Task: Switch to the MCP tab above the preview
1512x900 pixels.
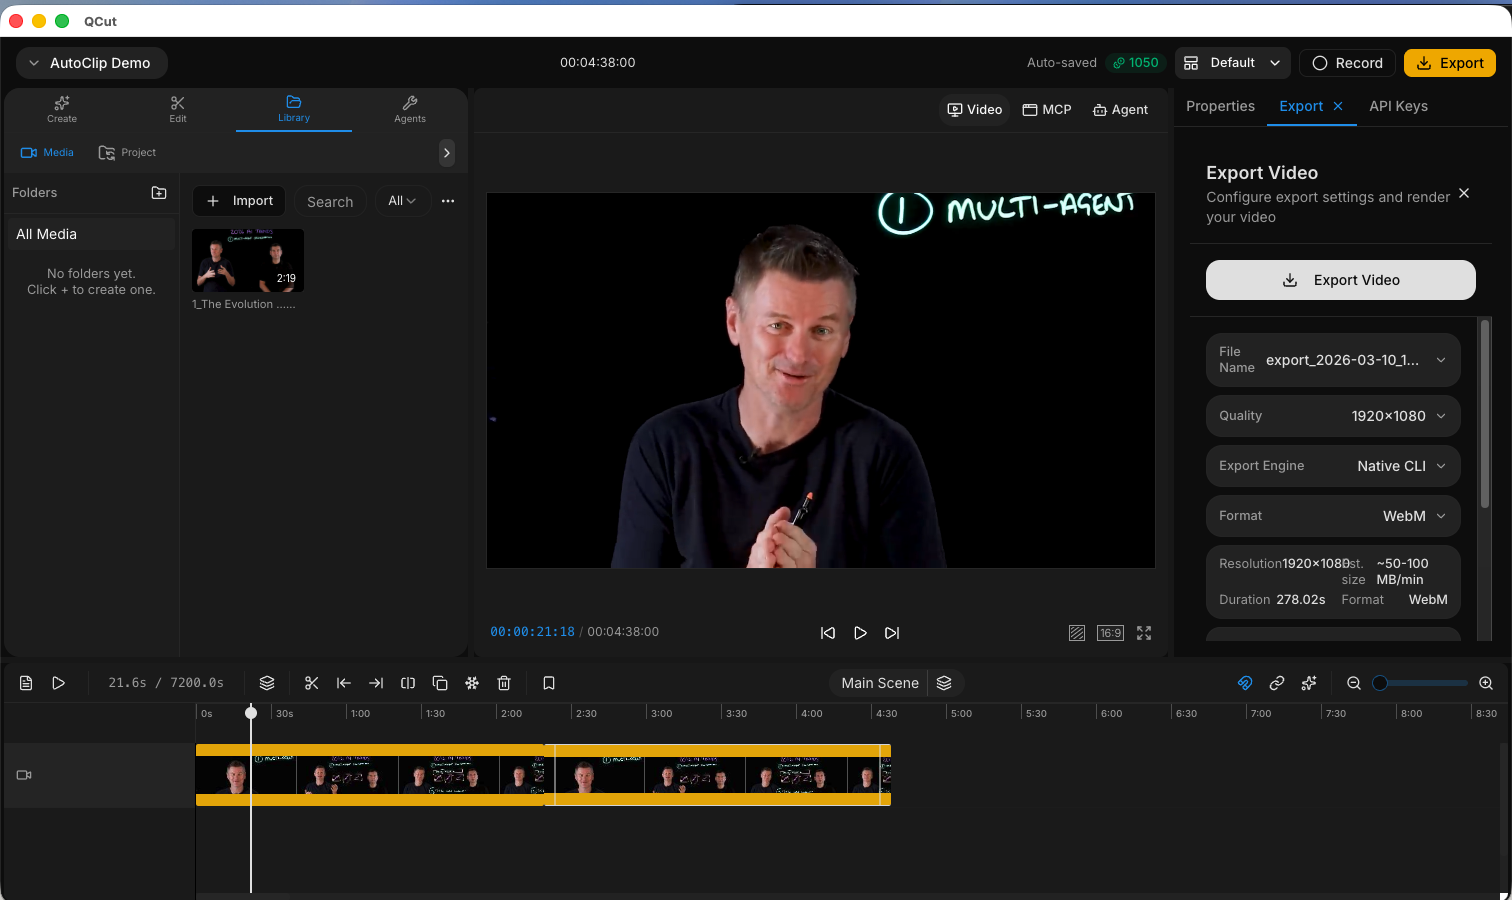Action: click(x=1046, y=109)
